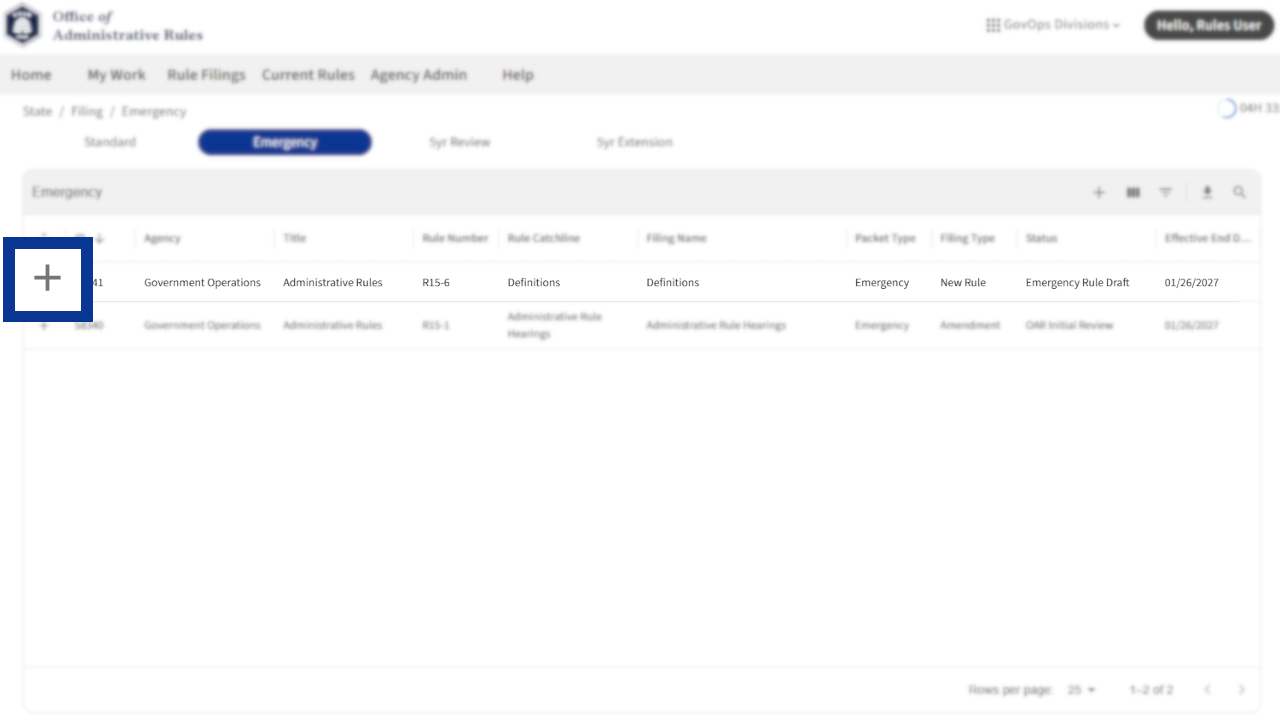This screenshot has height=720, width=1280.
Task: Switch to the 5yr Review tab
Action: pos(459,142)
